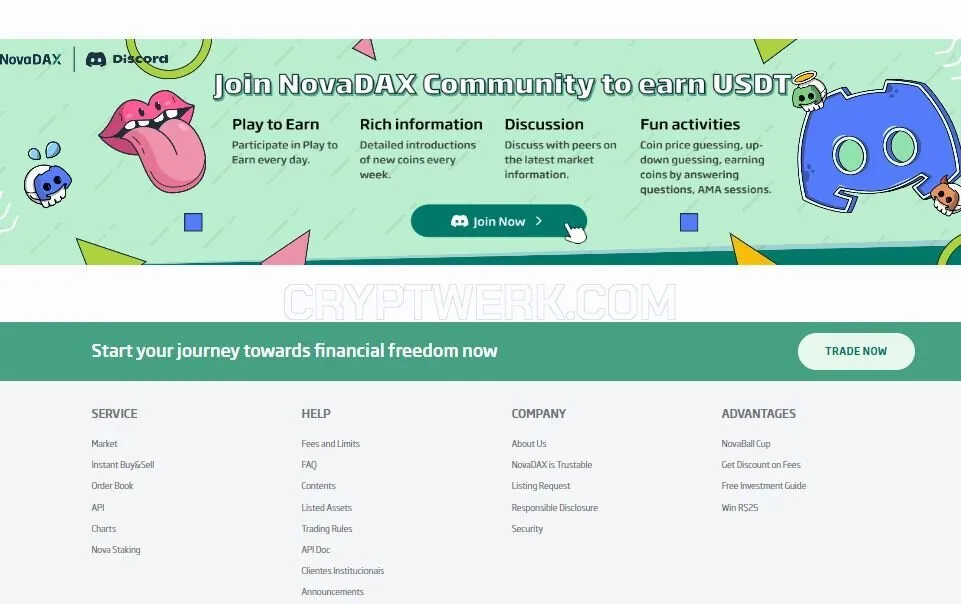The height and width of the screenshot is (604, 961).
Task: Click the Discord logo in banner header
Action: pos(127,59)
